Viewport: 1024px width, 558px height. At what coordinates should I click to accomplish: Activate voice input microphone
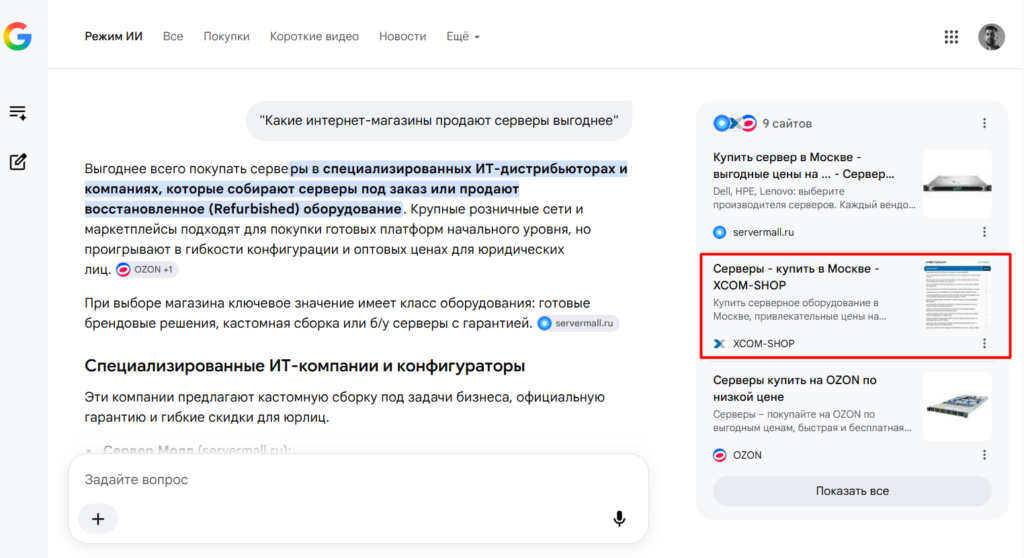619,519
